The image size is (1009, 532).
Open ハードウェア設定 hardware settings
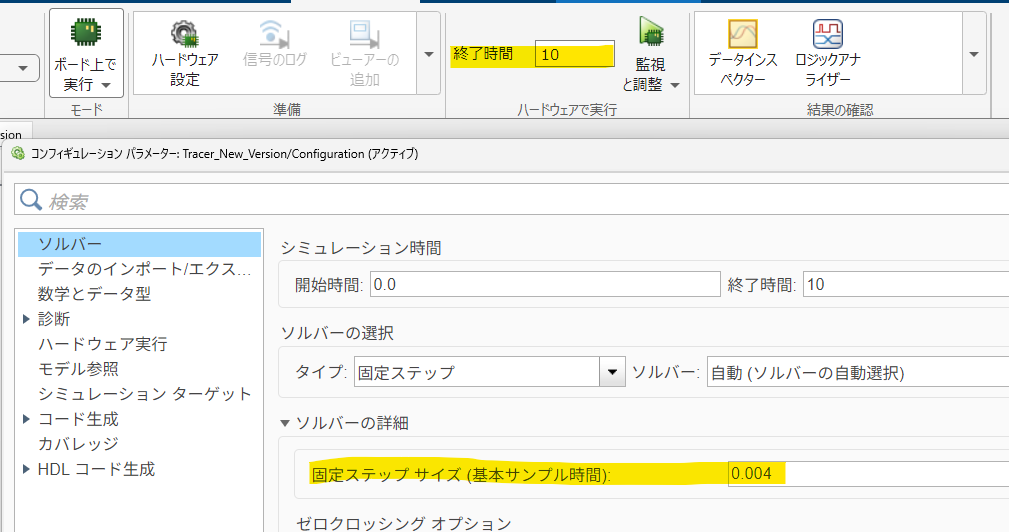point(185,54)
